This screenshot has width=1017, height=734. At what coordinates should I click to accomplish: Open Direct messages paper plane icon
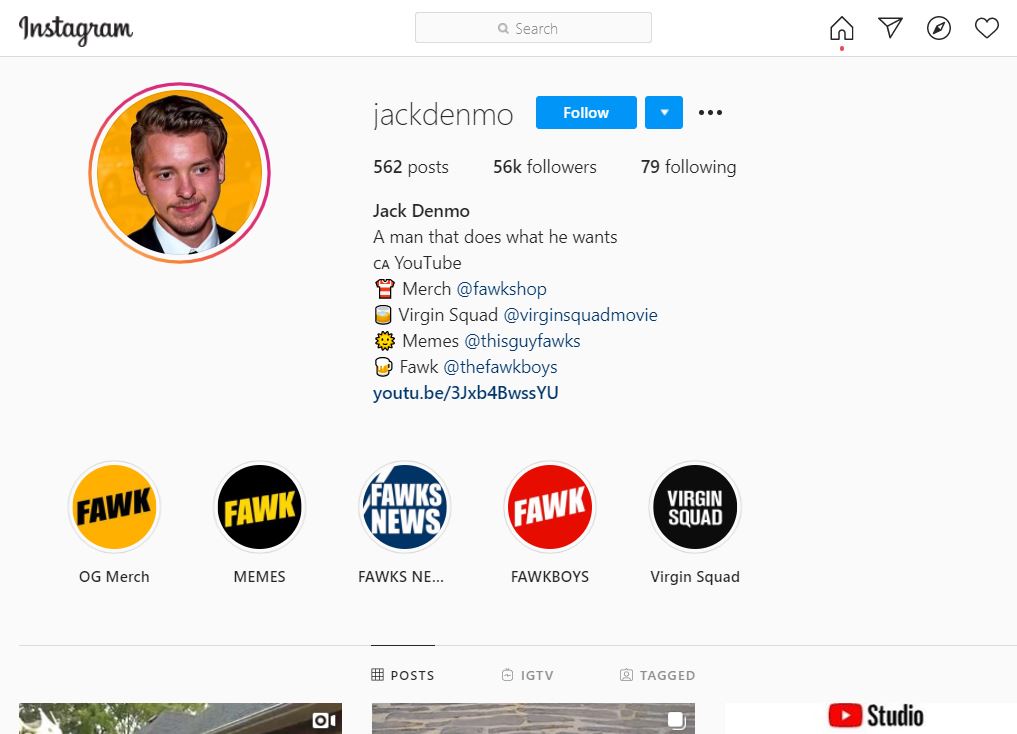tap(890, 28)
